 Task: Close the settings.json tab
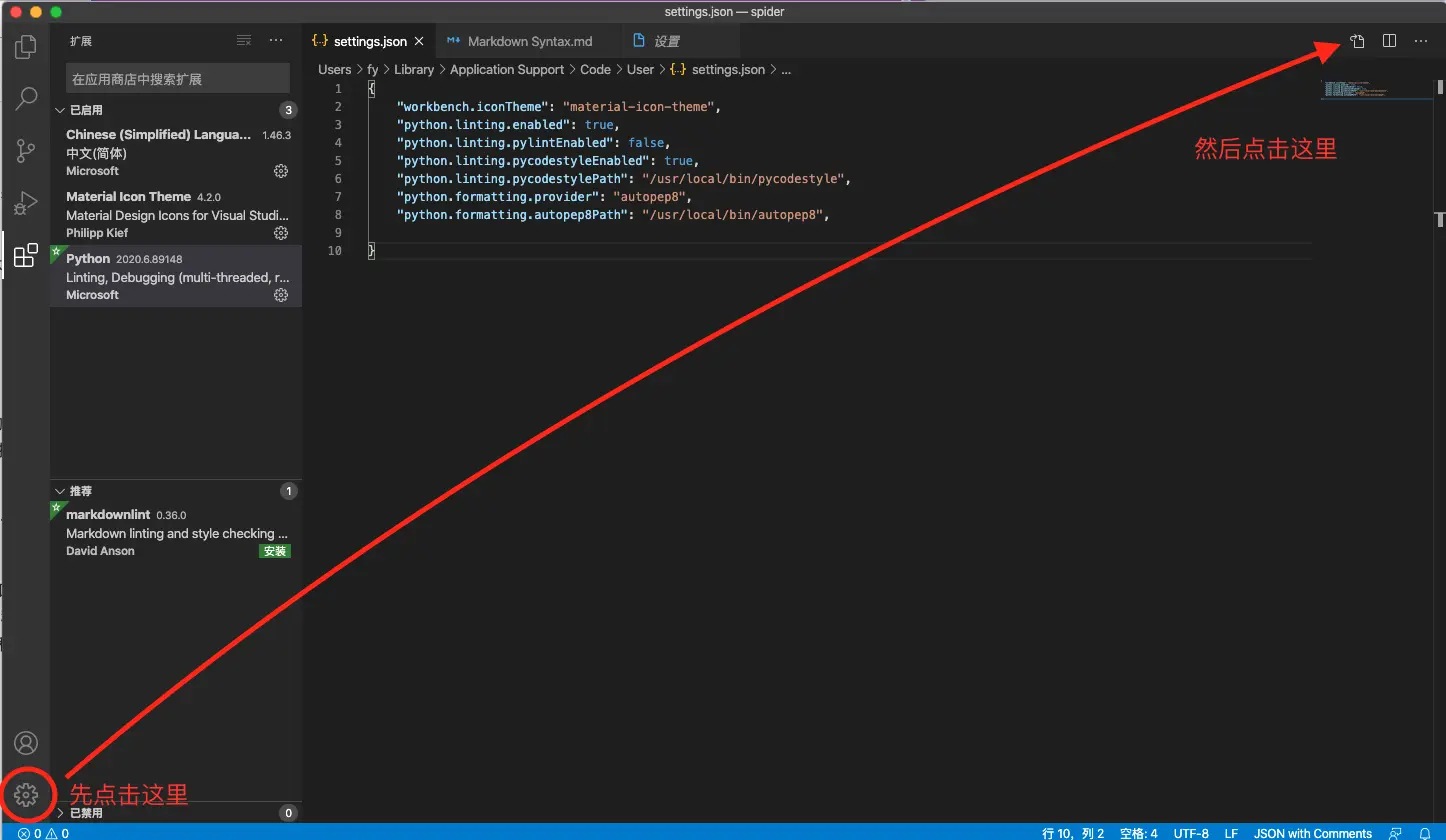[419, 41]
